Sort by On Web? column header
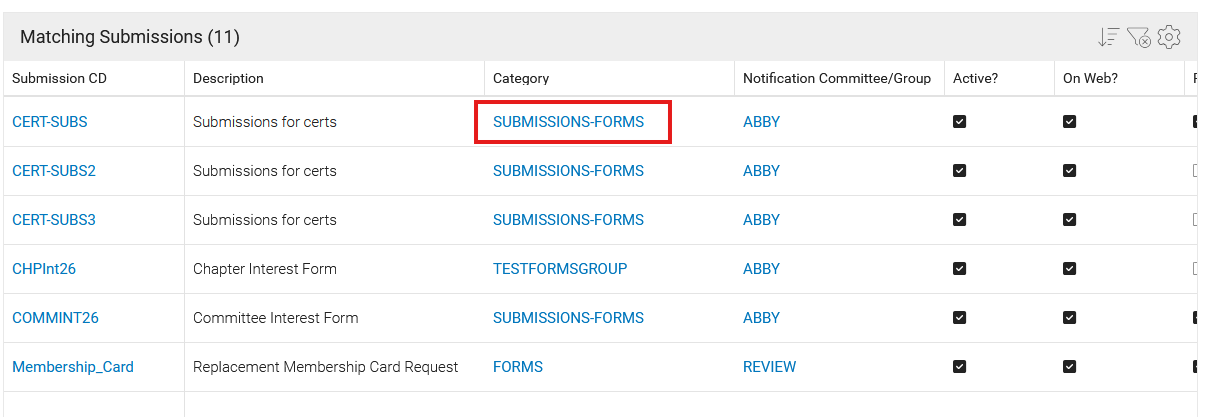Viewport: 1206px width, 417px height. click(1090, 78)
